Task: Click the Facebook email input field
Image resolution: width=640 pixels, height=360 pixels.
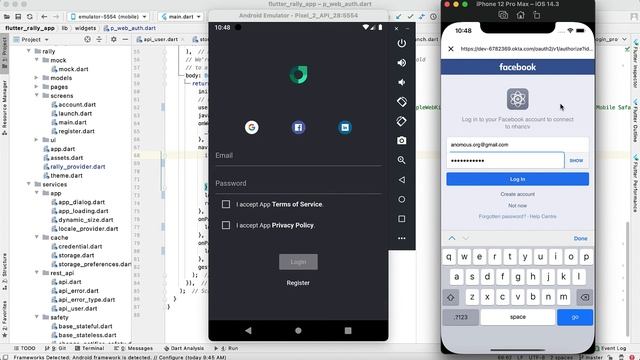Action: pos(518,144)
